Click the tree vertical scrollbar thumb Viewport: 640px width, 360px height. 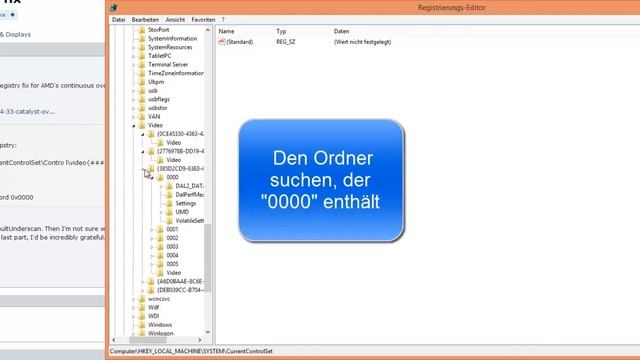(x=207, y=258)
